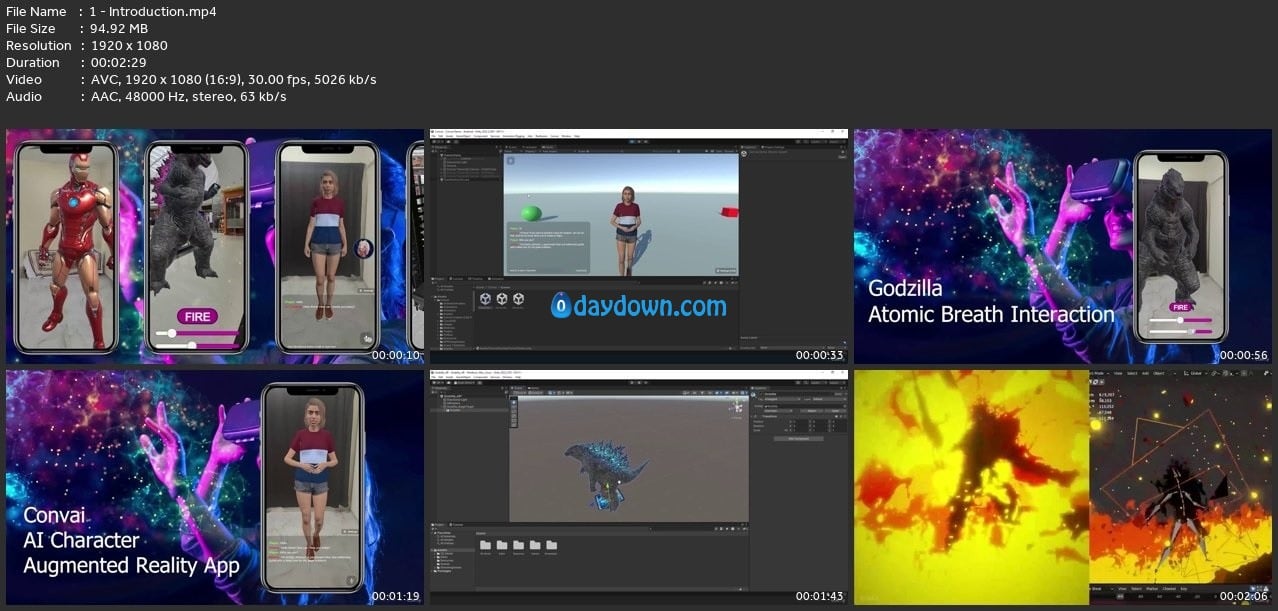Viewport: 1278px width, 611px height.
Task: Click the first prefab cube icon in Convai project panel
Action: pos(485,298)
